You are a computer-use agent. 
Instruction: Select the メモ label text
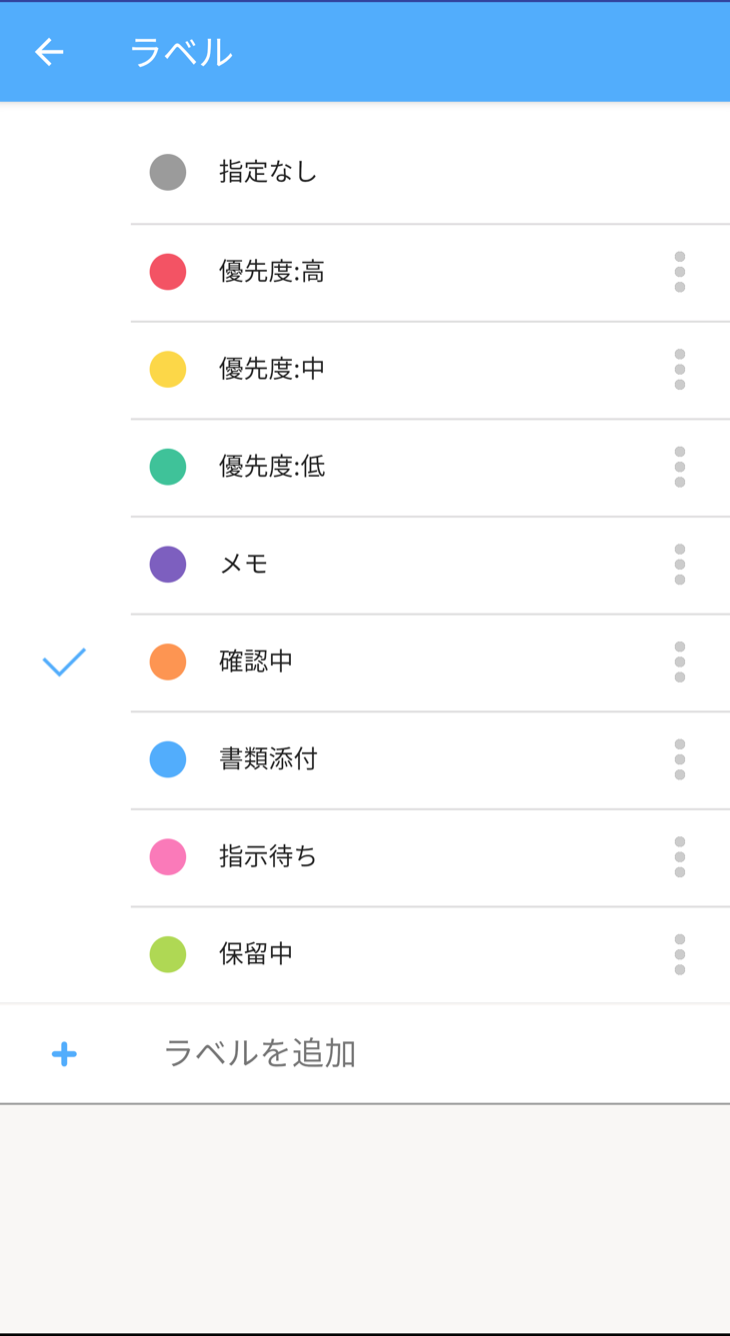coord(244,564)
